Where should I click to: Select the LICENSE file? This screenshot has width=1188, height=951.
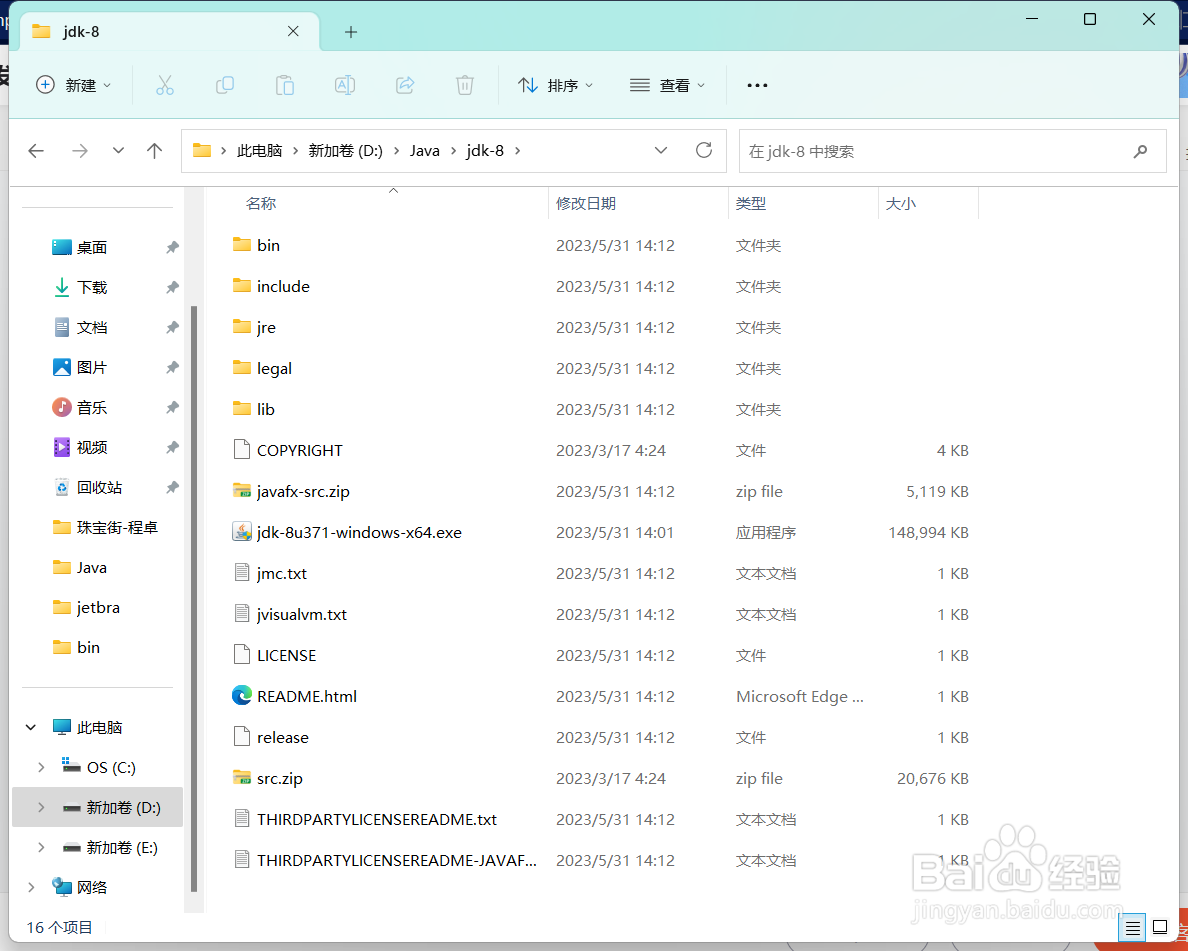pyautogui.click(x=286, y=655)
